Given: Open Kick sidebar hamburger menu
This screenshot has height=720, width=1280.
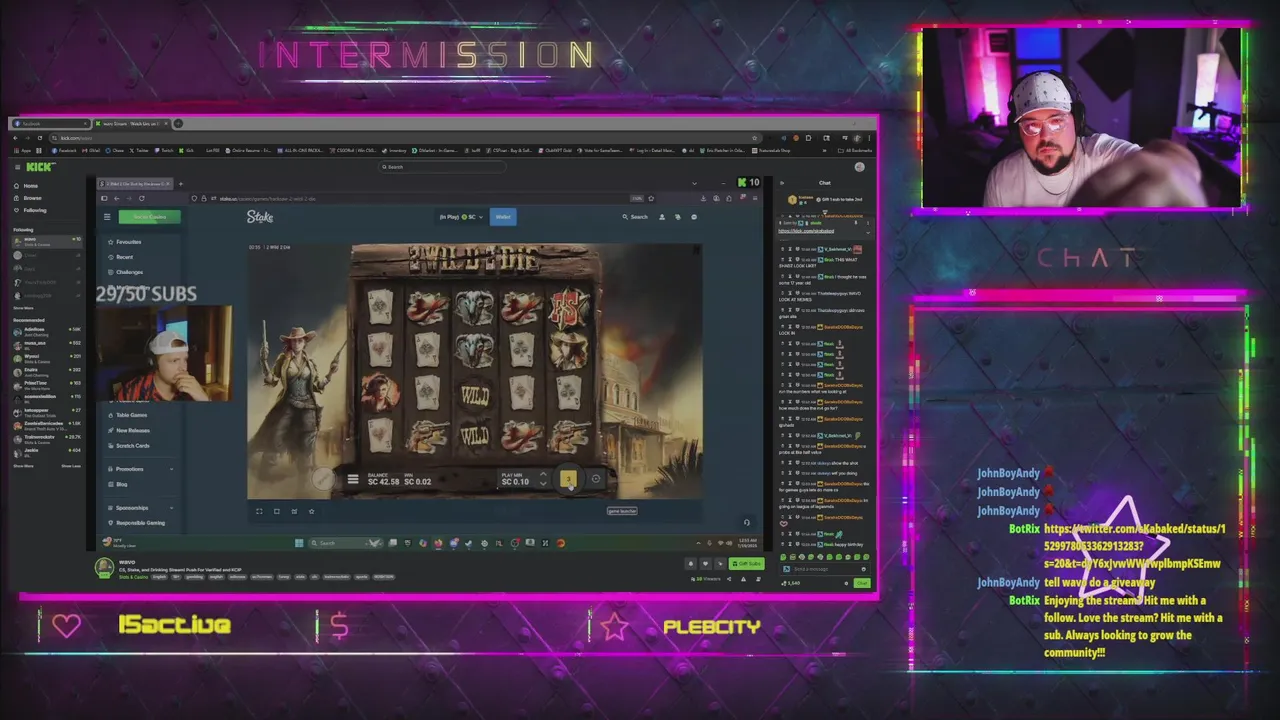Looking at the screenshot, I should [16, 167].
